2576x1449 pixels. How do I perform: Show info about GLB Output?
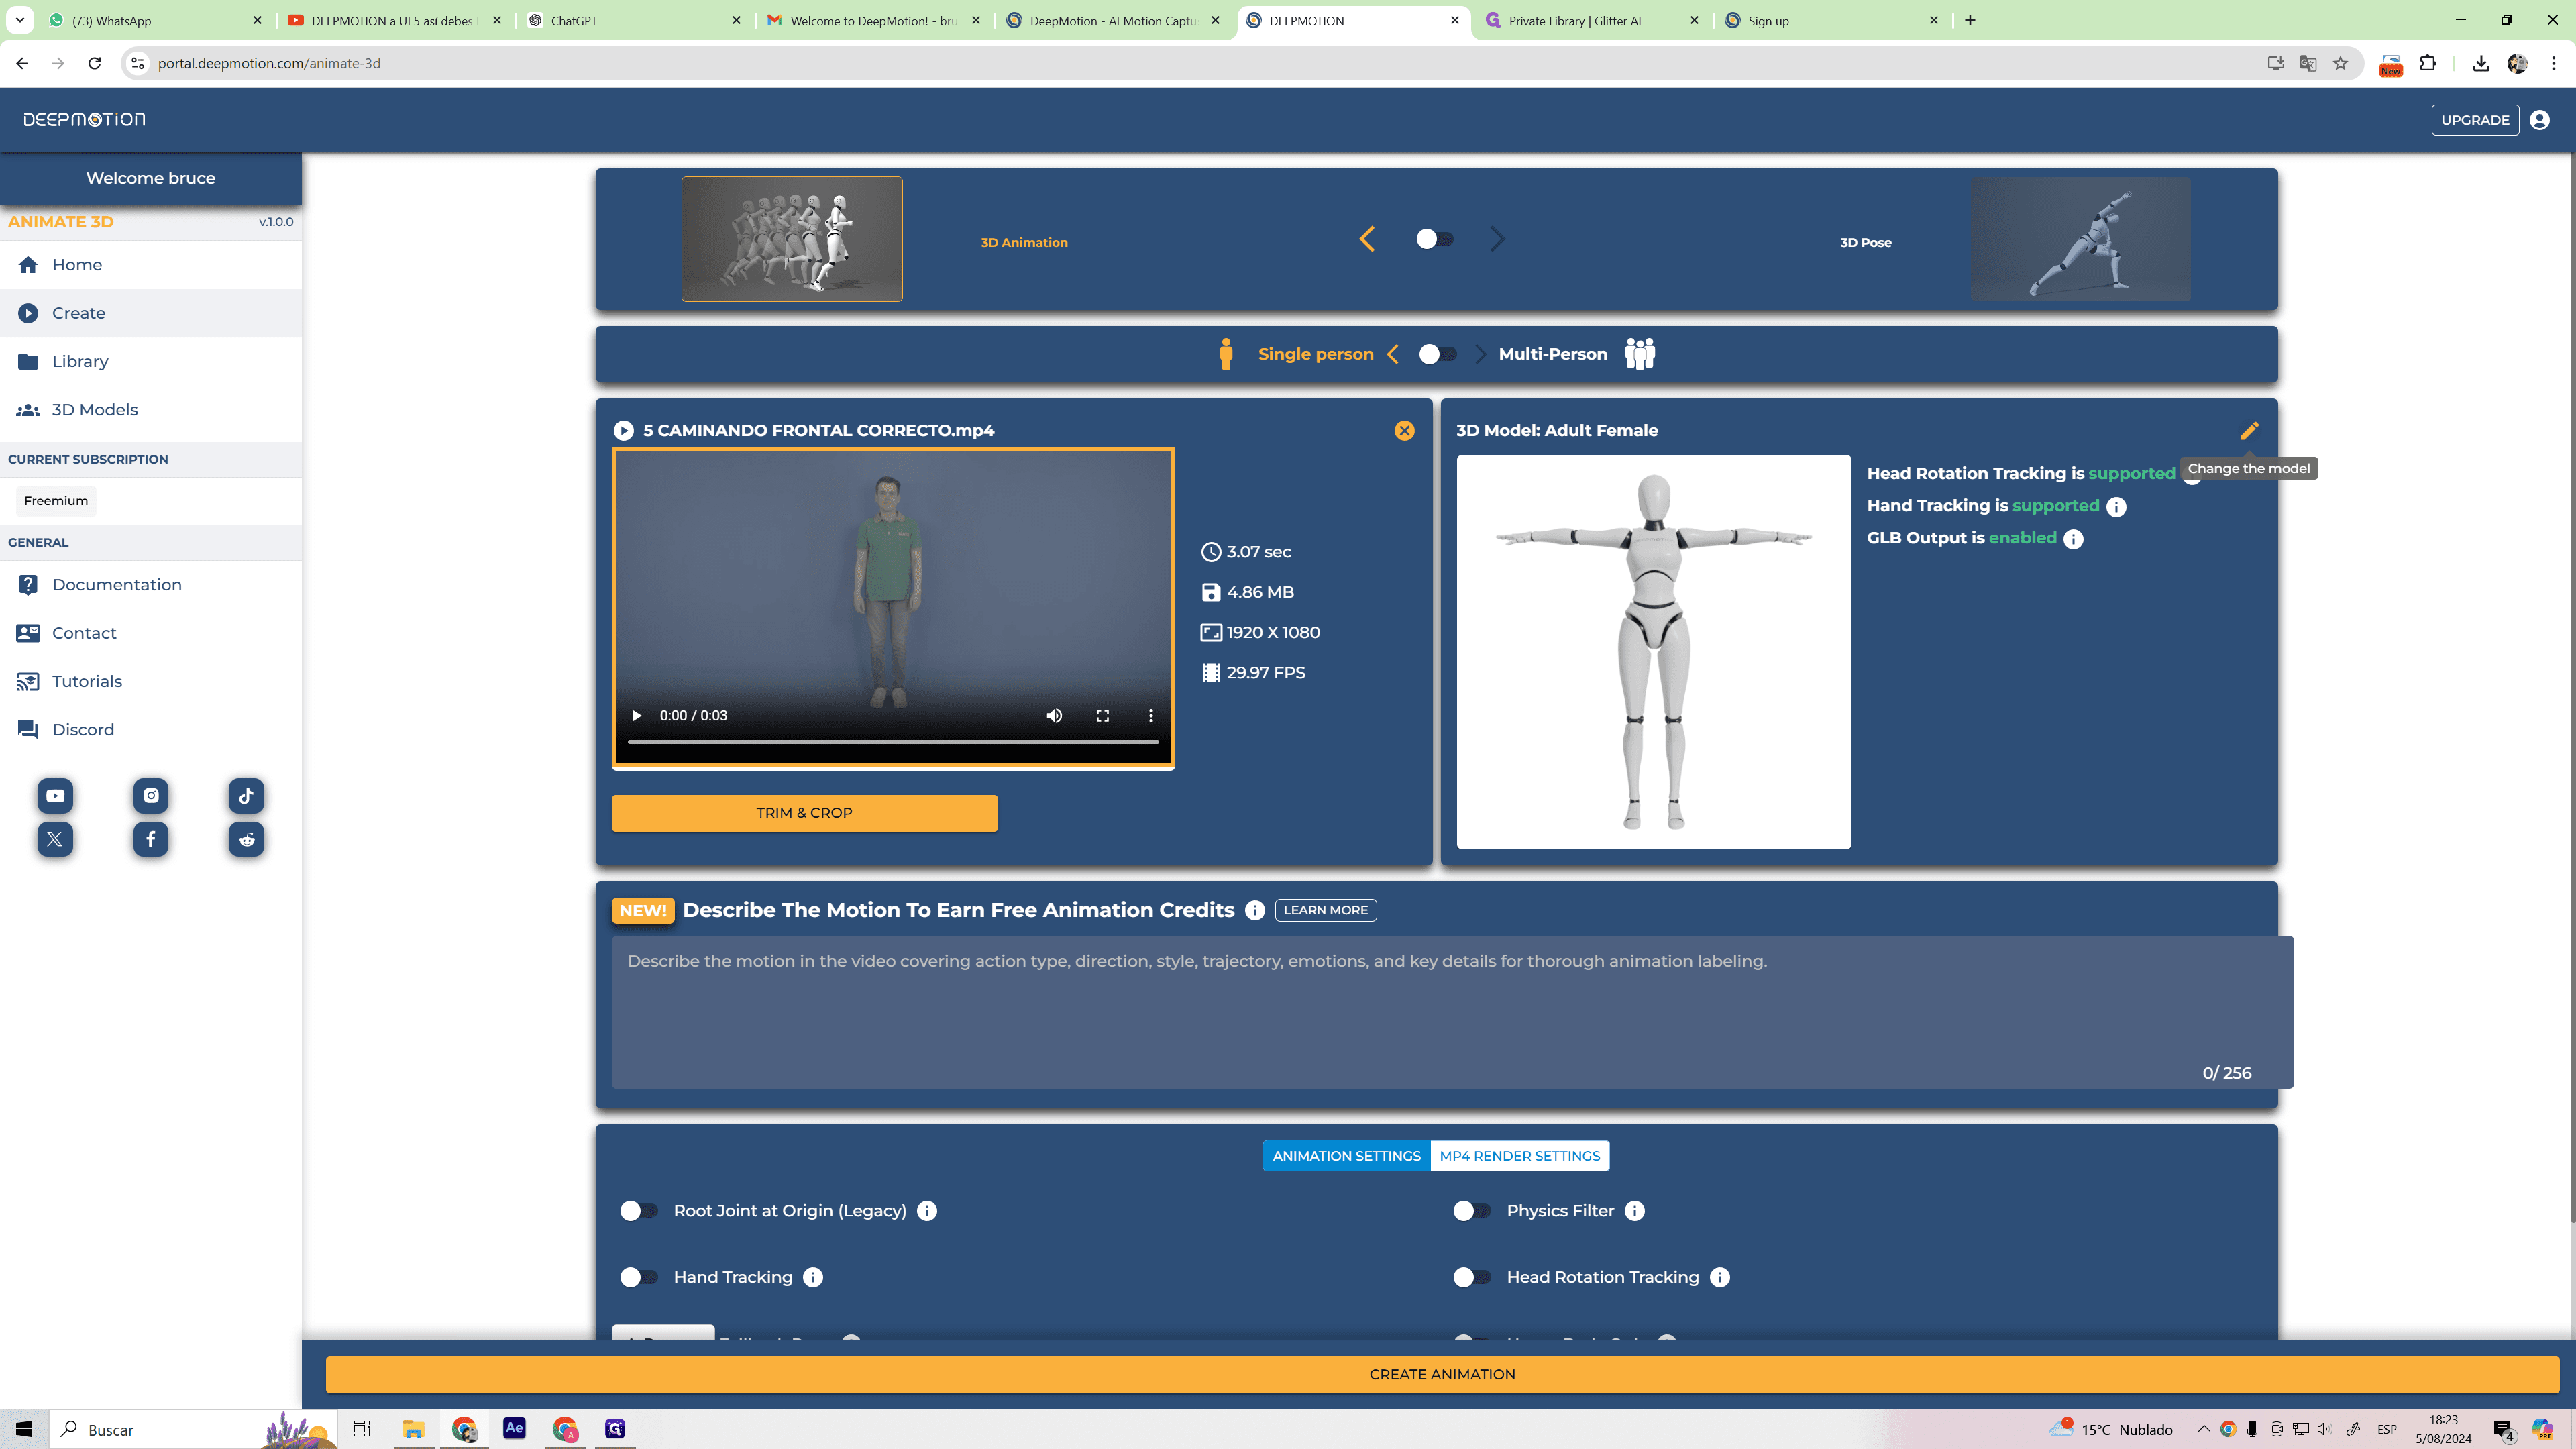2074,539
